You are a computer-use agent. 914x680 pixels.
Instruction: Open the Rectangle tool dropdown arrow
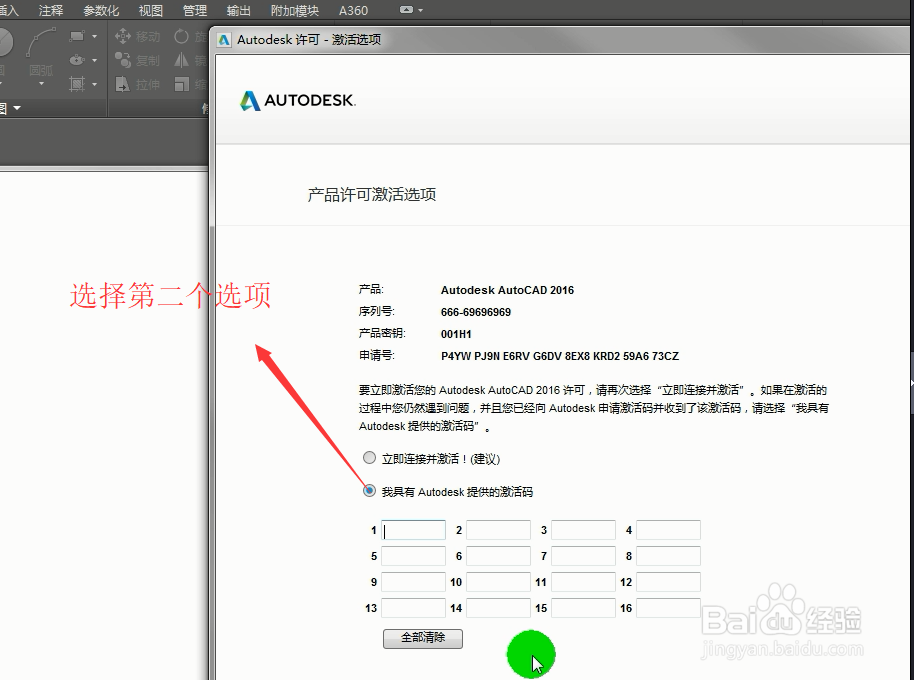tap(94, 36)
